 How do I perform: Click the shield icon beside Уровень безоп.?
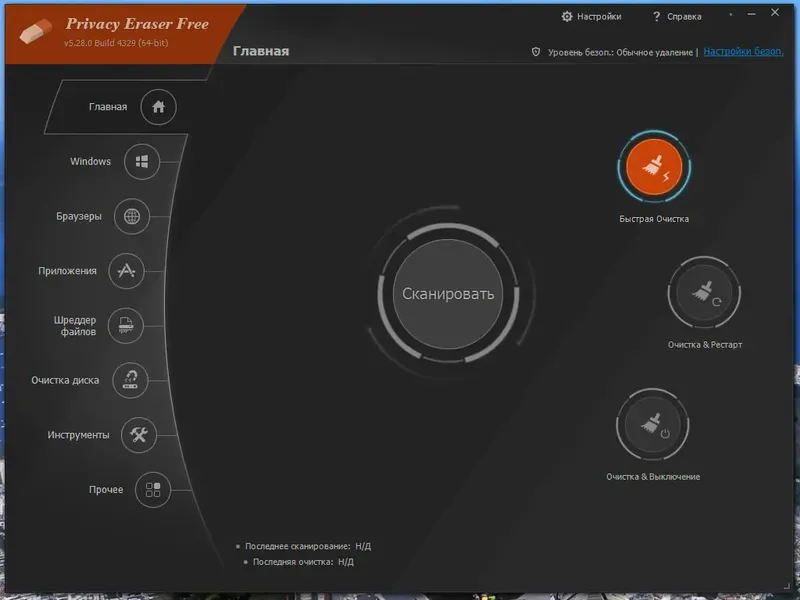coord(536,52)
